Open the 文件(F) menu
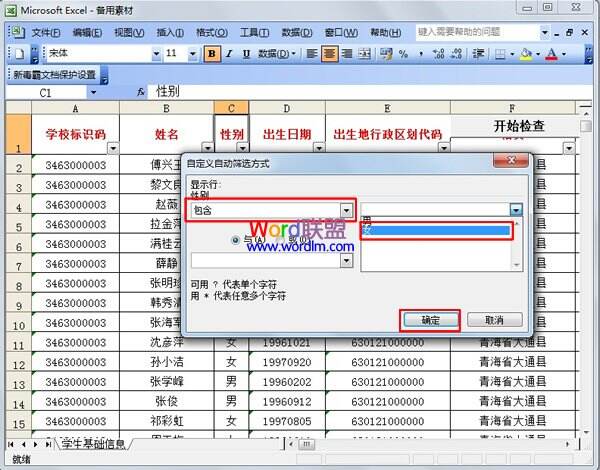Viewport: 600px width, 470px height. tap(46, 33)
